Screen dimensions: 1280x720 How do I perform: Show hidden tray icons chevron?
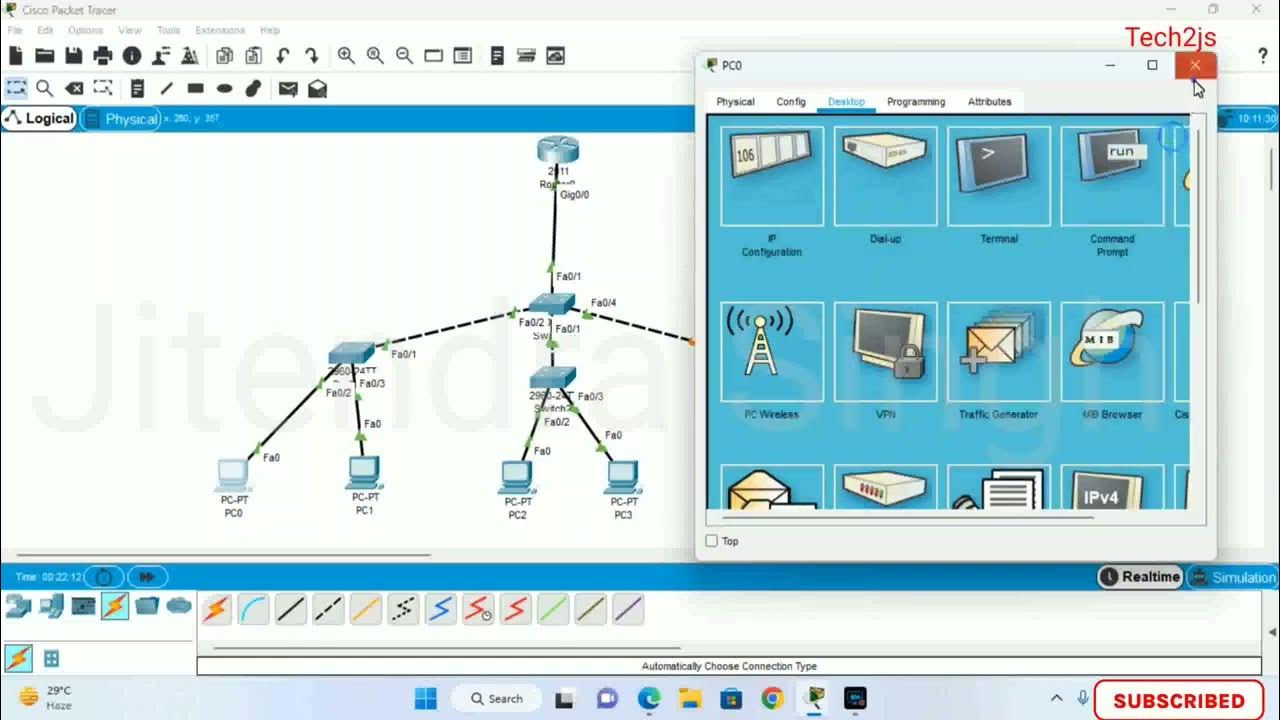[x=1057, y=698]
